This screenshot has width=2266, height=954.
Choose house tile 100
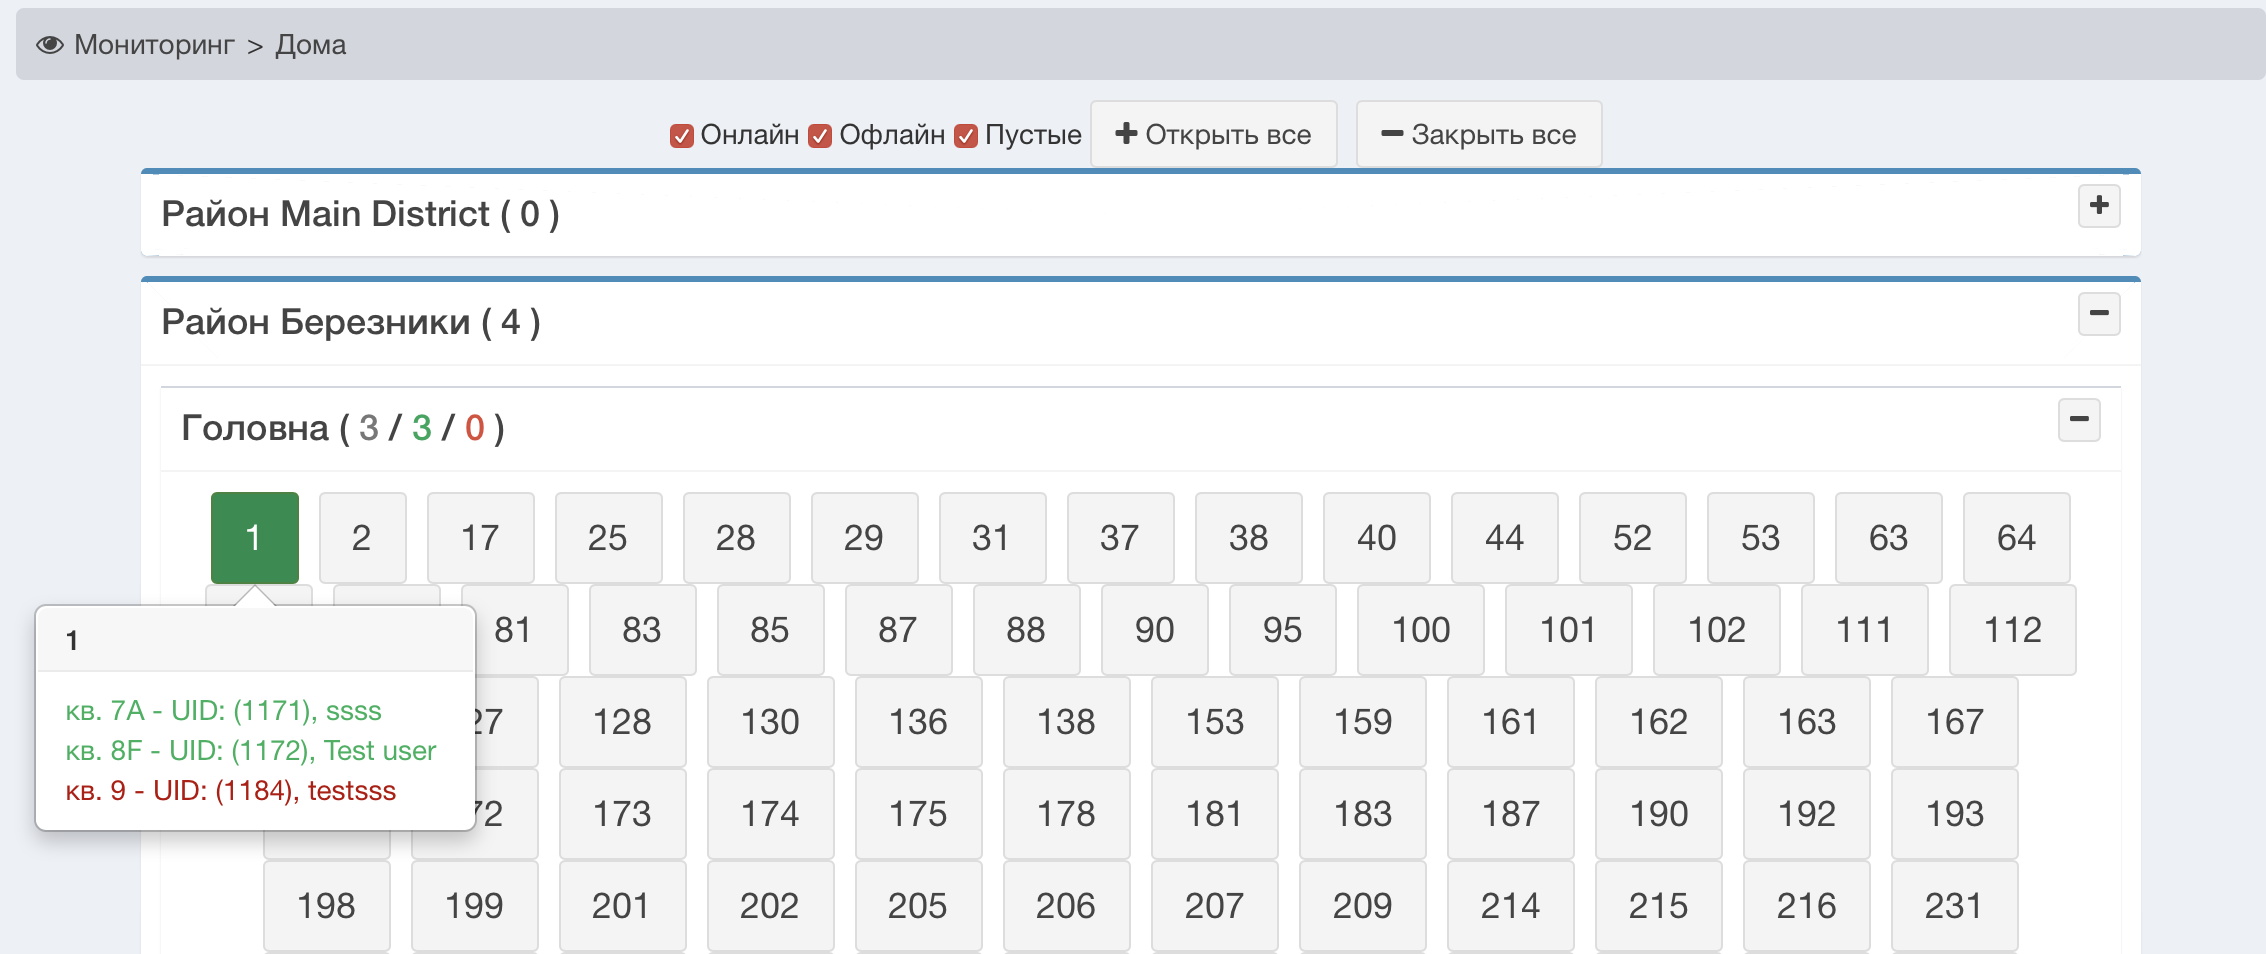(1420, 630)
